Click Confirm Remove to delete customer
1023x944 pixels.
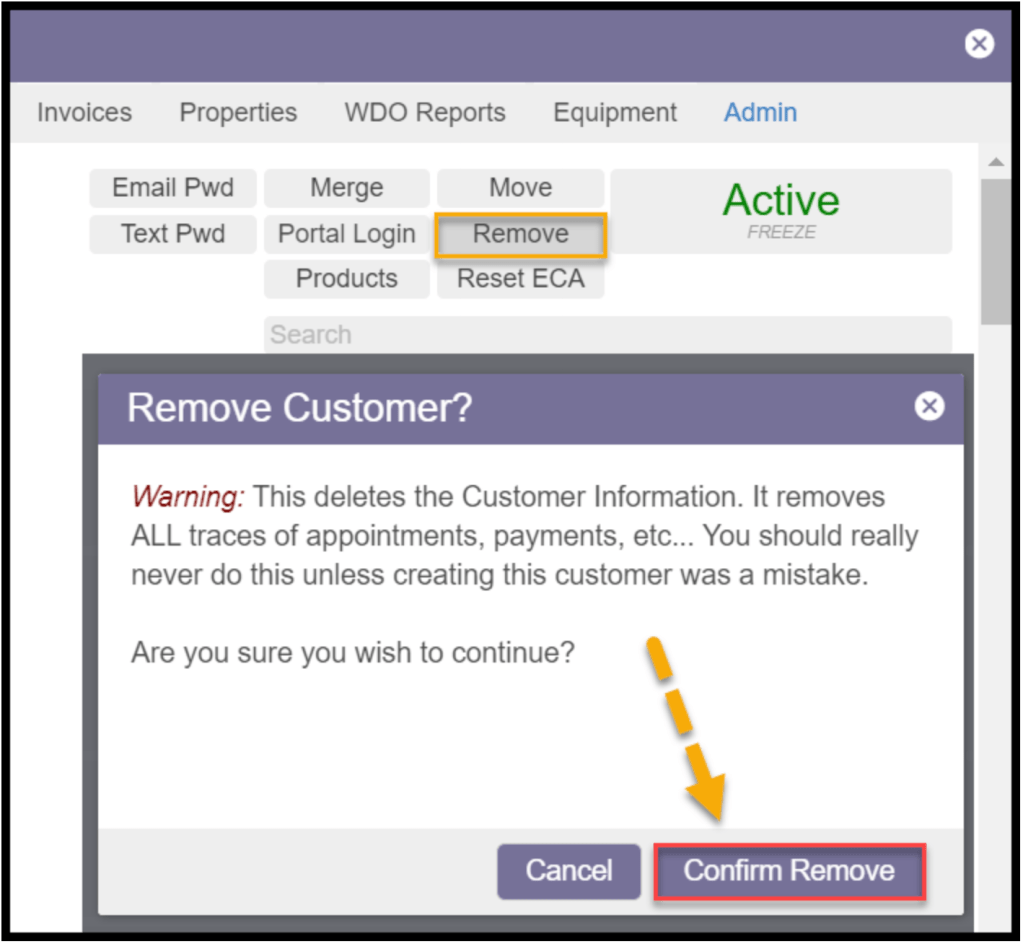[789, 871]
